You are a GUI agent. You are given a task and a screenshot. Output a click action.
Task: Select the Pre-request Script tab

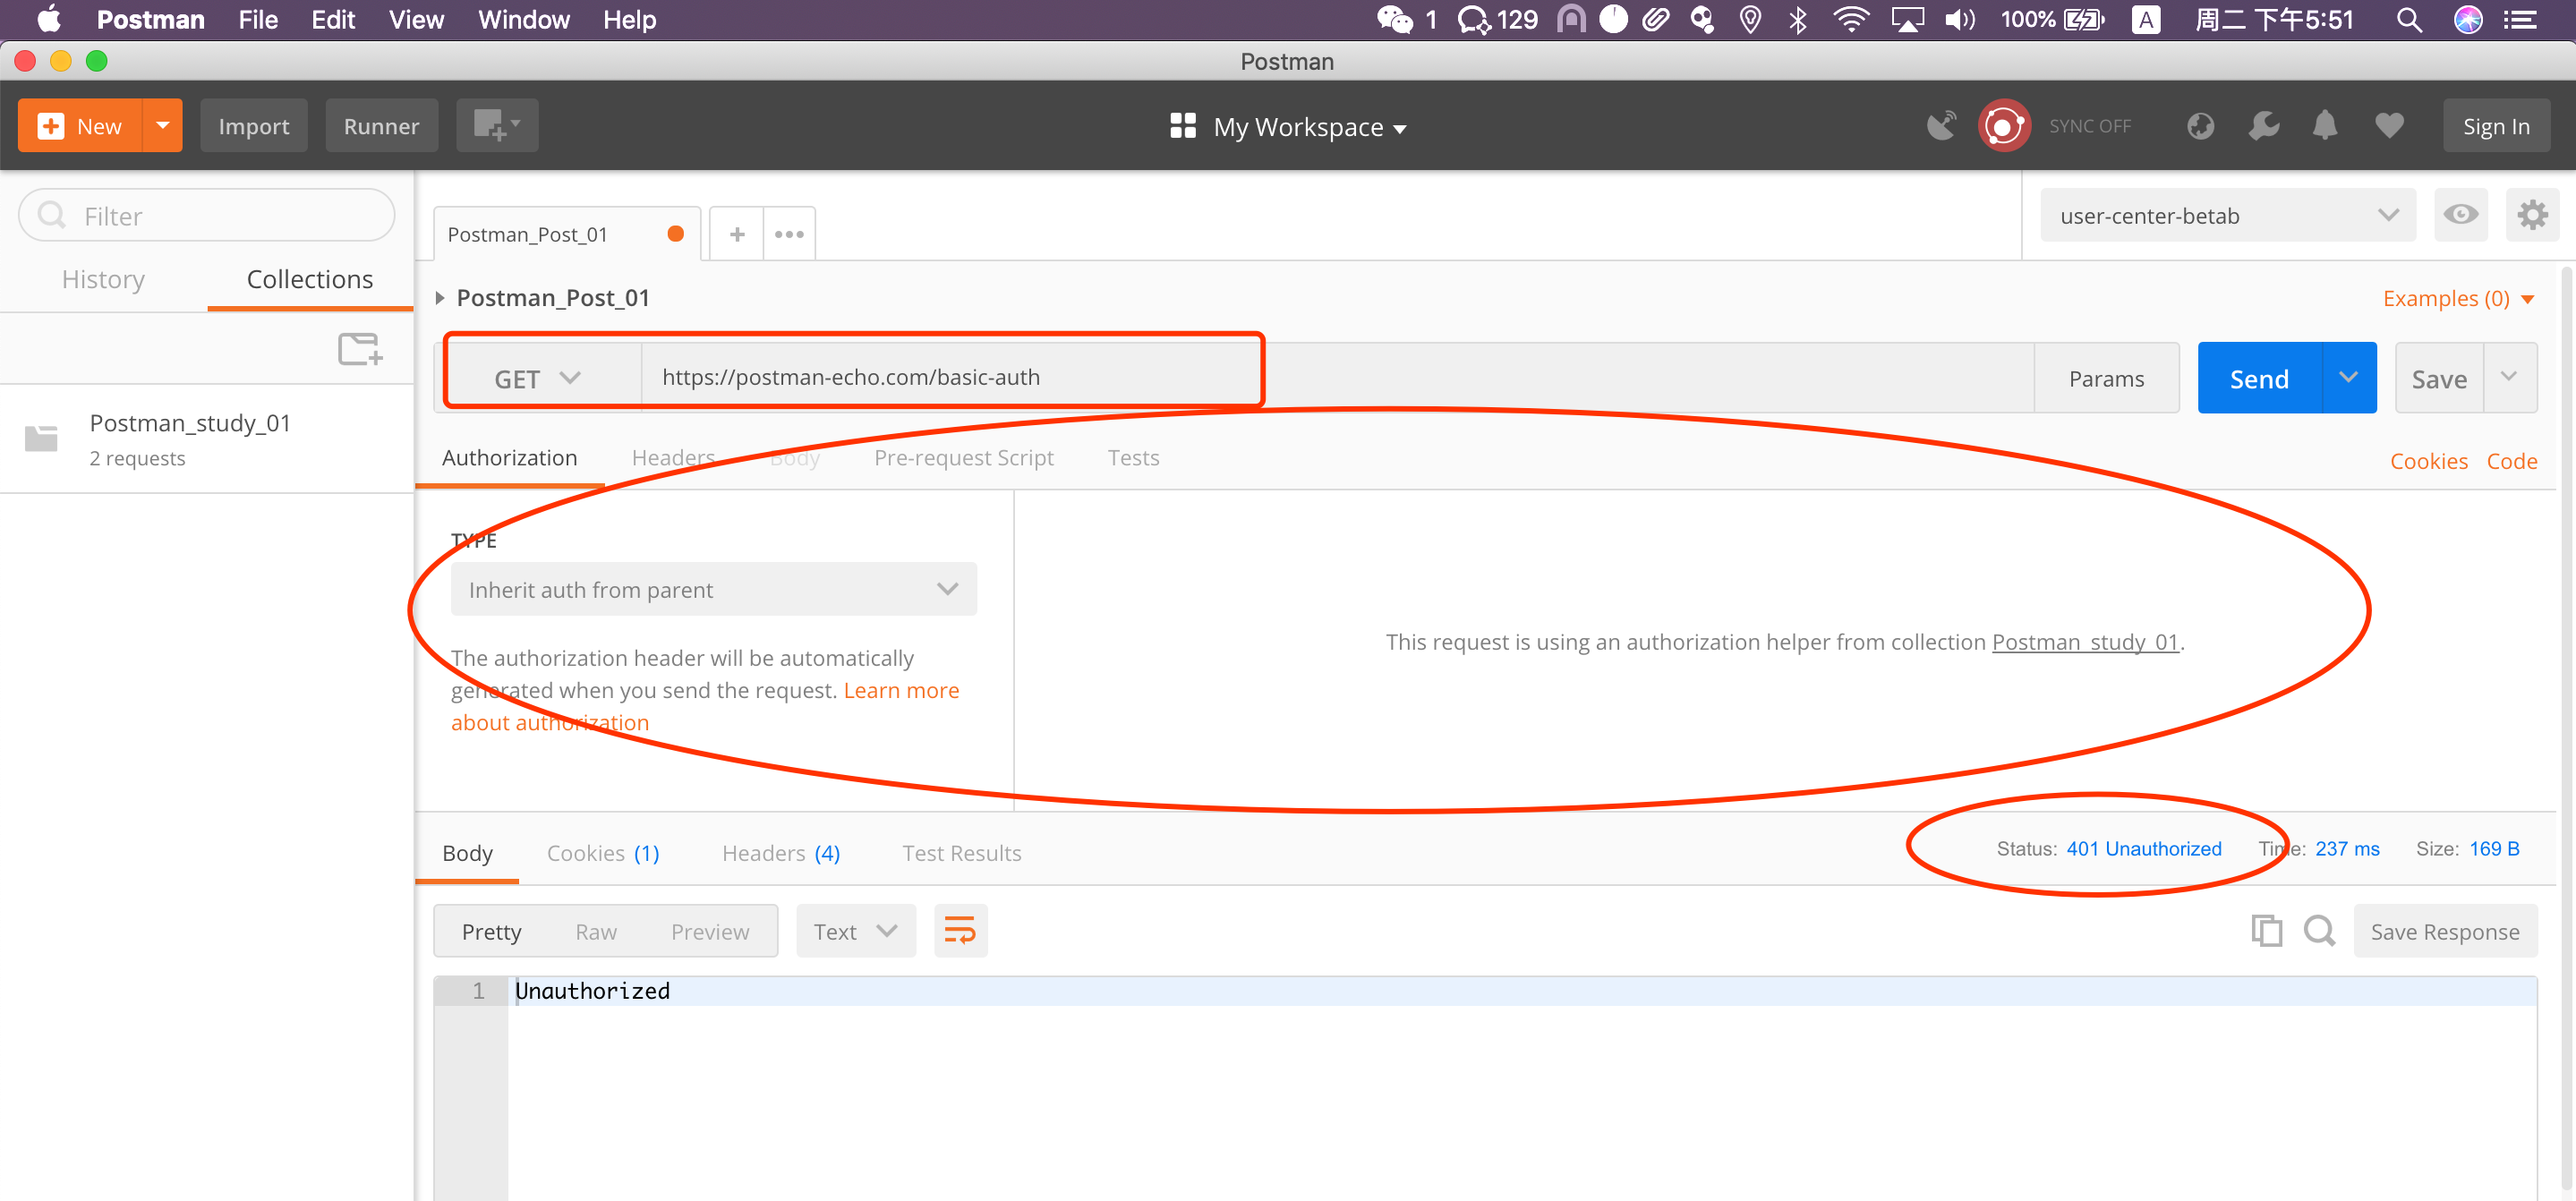click(x=964, y=457)
